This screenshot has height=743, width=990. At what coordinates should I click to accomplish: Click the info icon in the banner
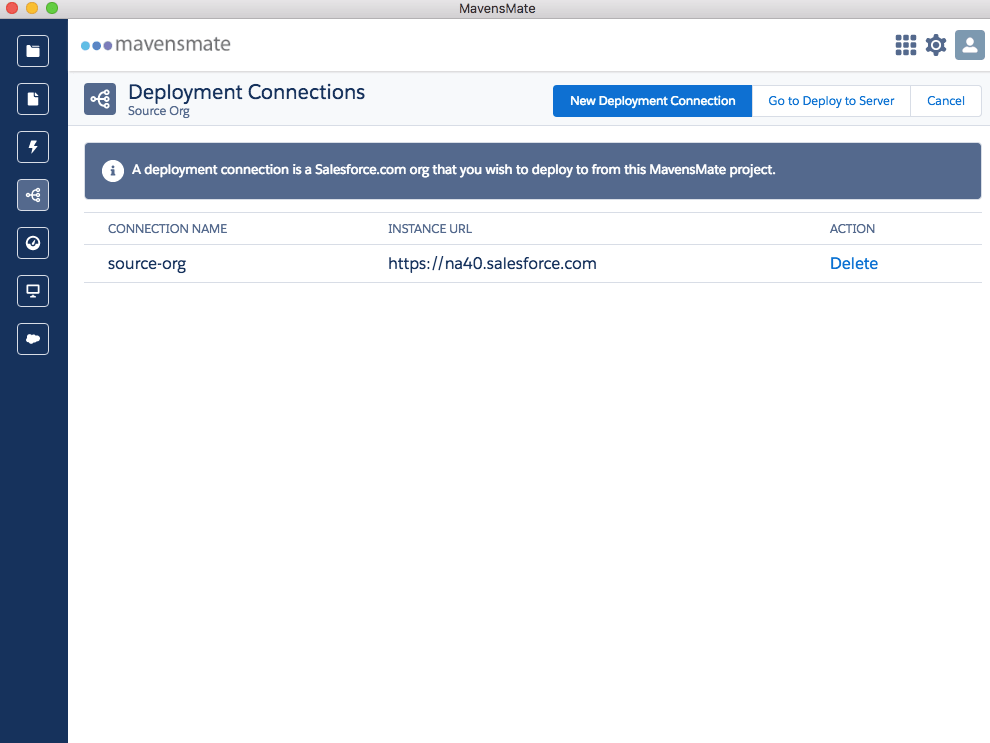click(x=113, y=170)
